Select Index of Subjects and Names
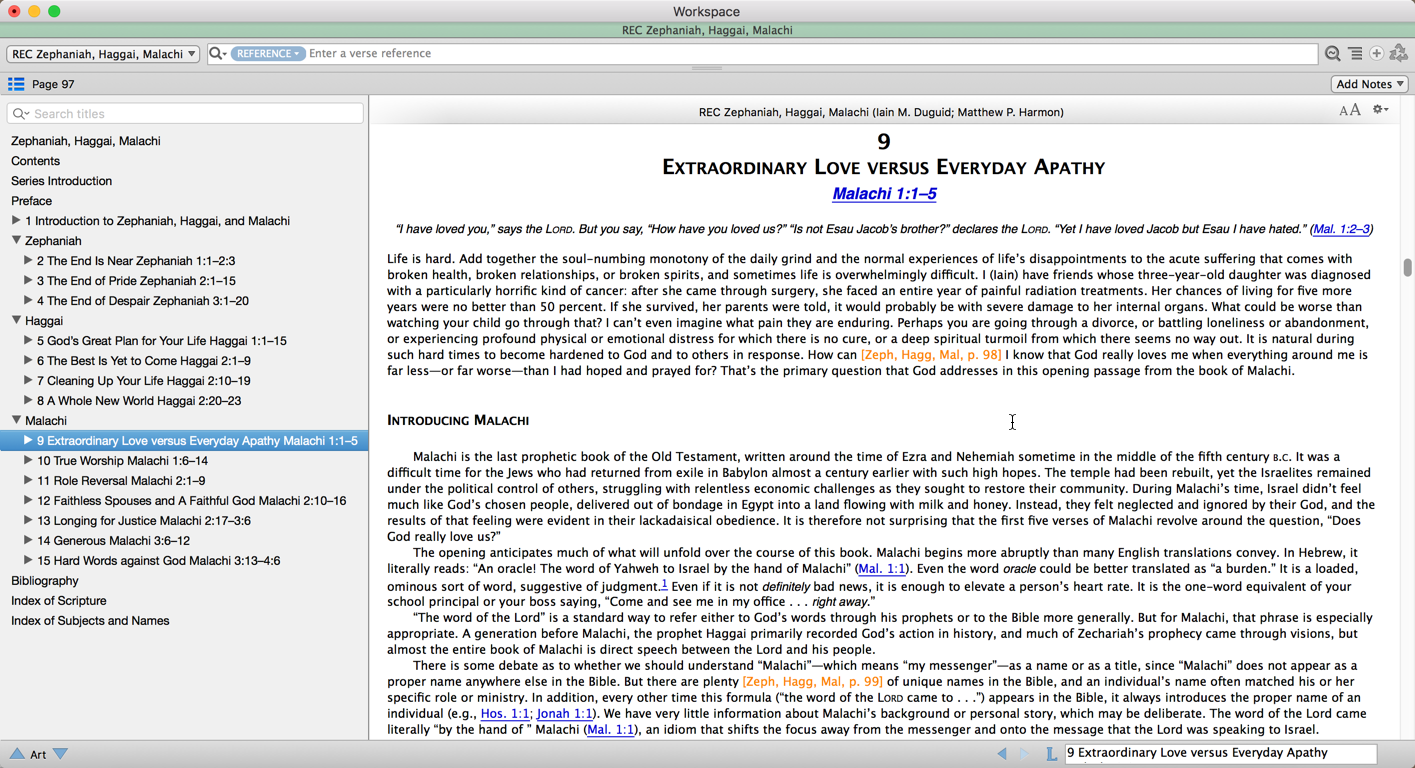Screen dimensions: 1415x768 pos(90,621)
